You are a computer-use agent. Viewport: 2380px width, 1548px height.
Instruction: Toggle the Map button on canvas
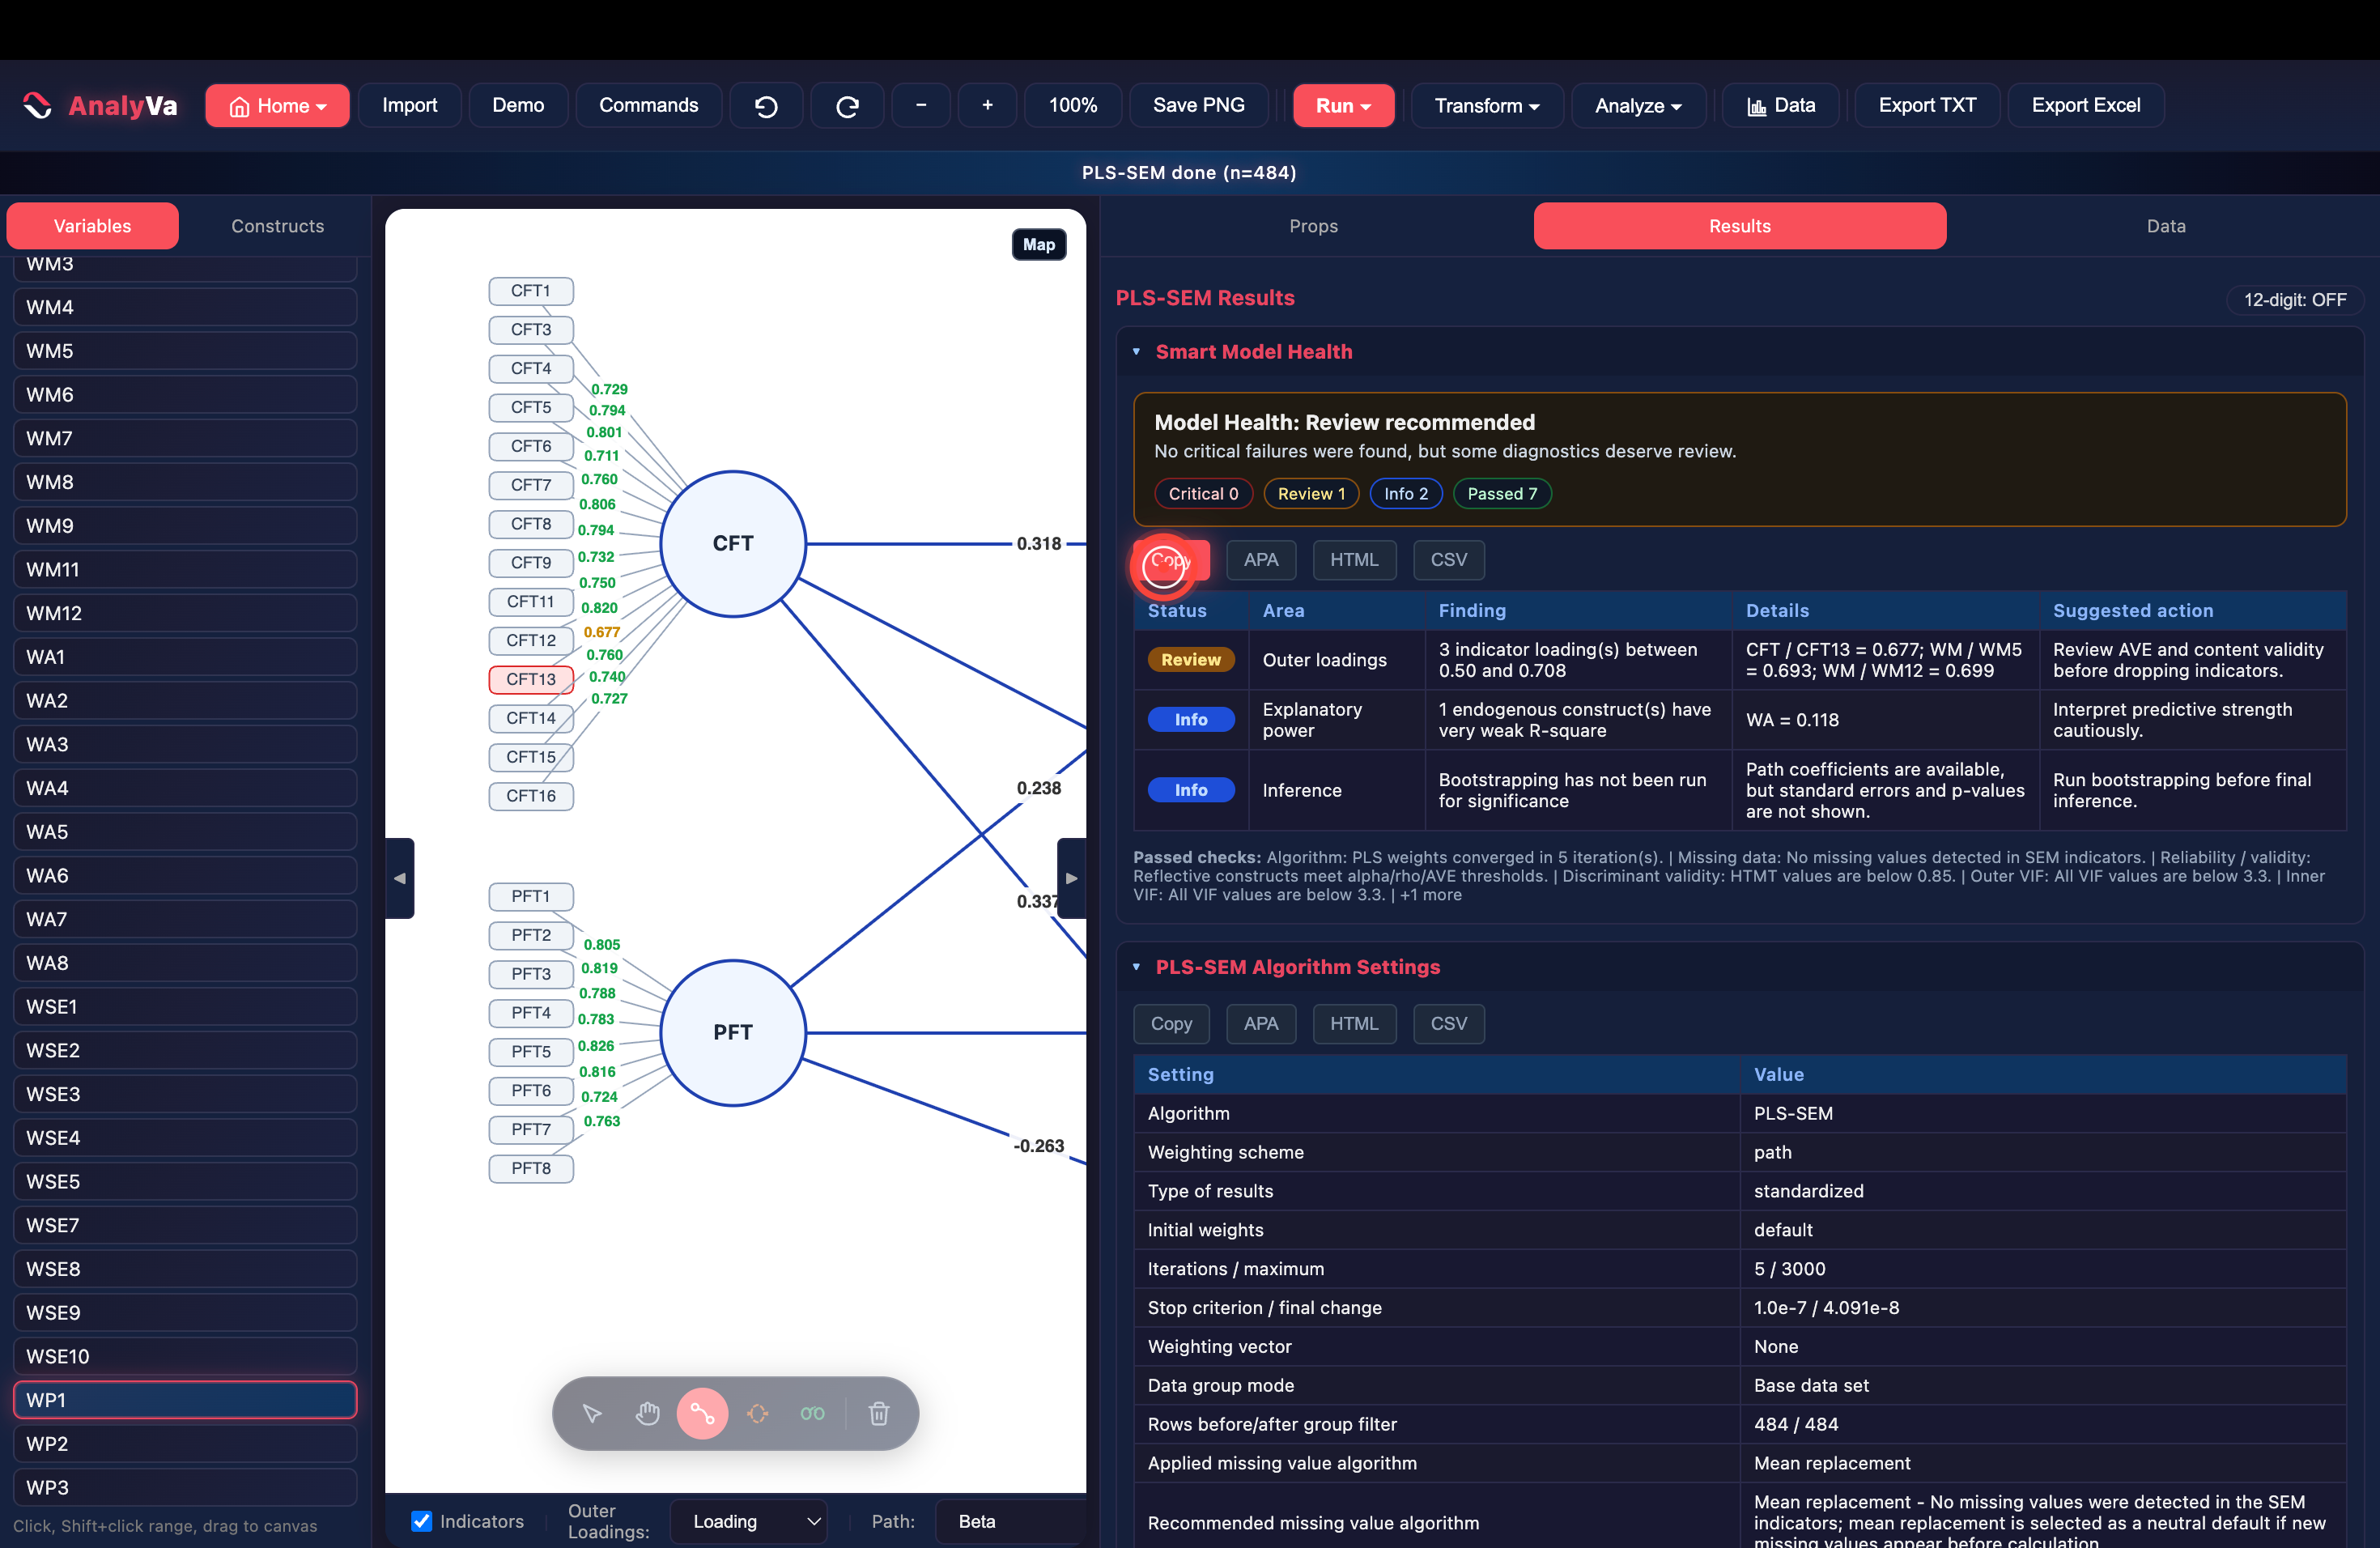click(x=1039, y=244)
